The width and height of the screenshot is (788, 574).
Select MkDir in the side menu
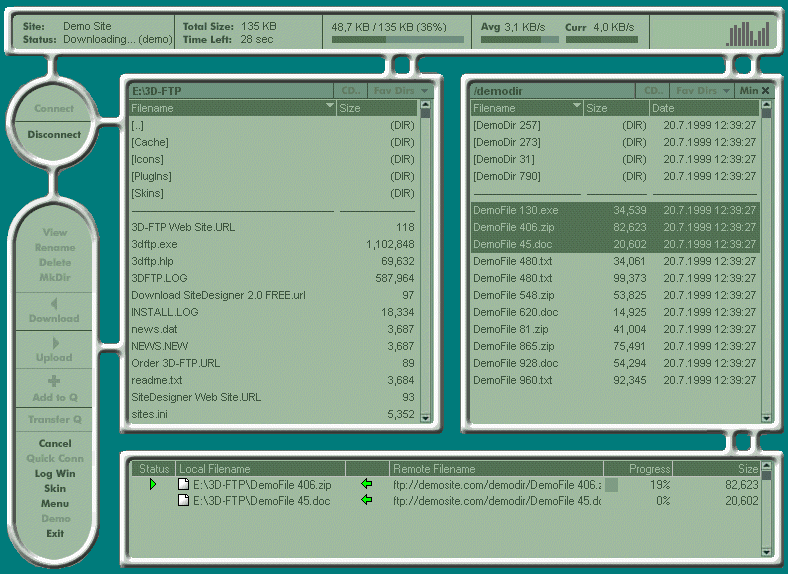pyautogui.click(x=55, y=277)
